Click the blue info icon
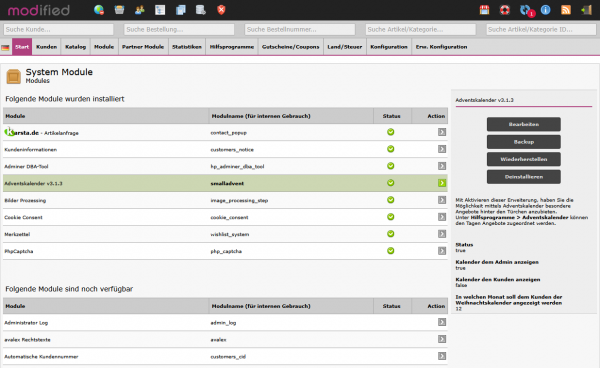 [546, 10]
